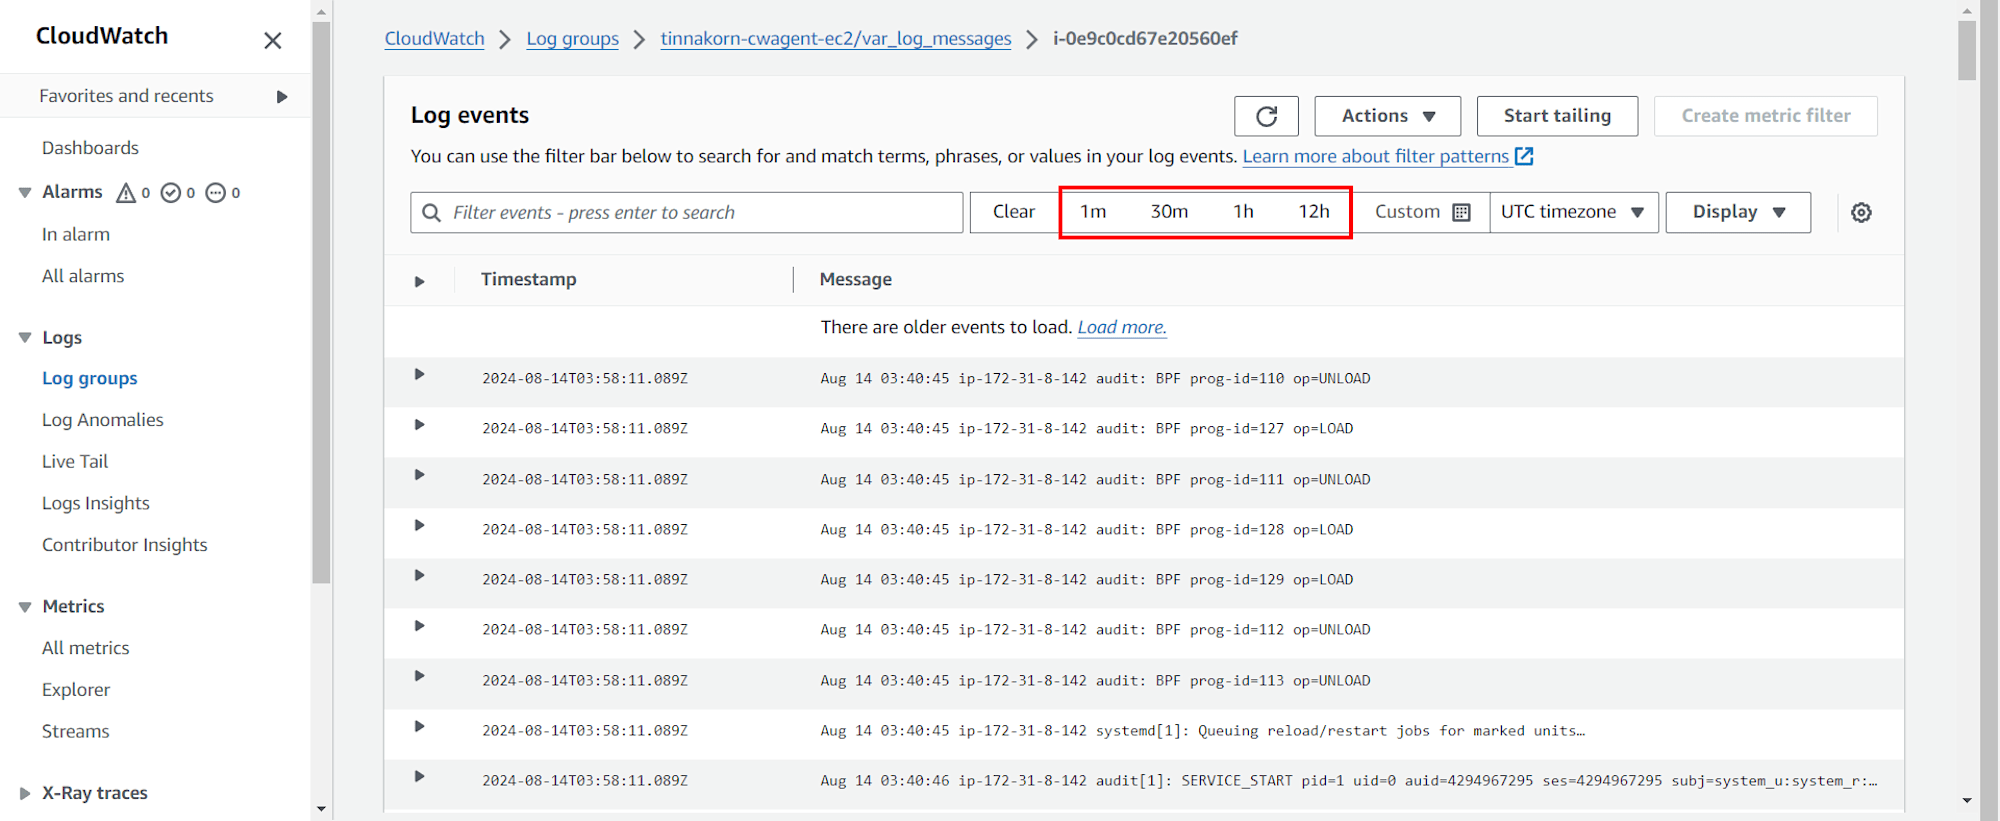Image resolution: width=2000 pixels, height=821 pixels.
Task: Open Contributor Insights sidebar item
Action: [x=125, y=545]
